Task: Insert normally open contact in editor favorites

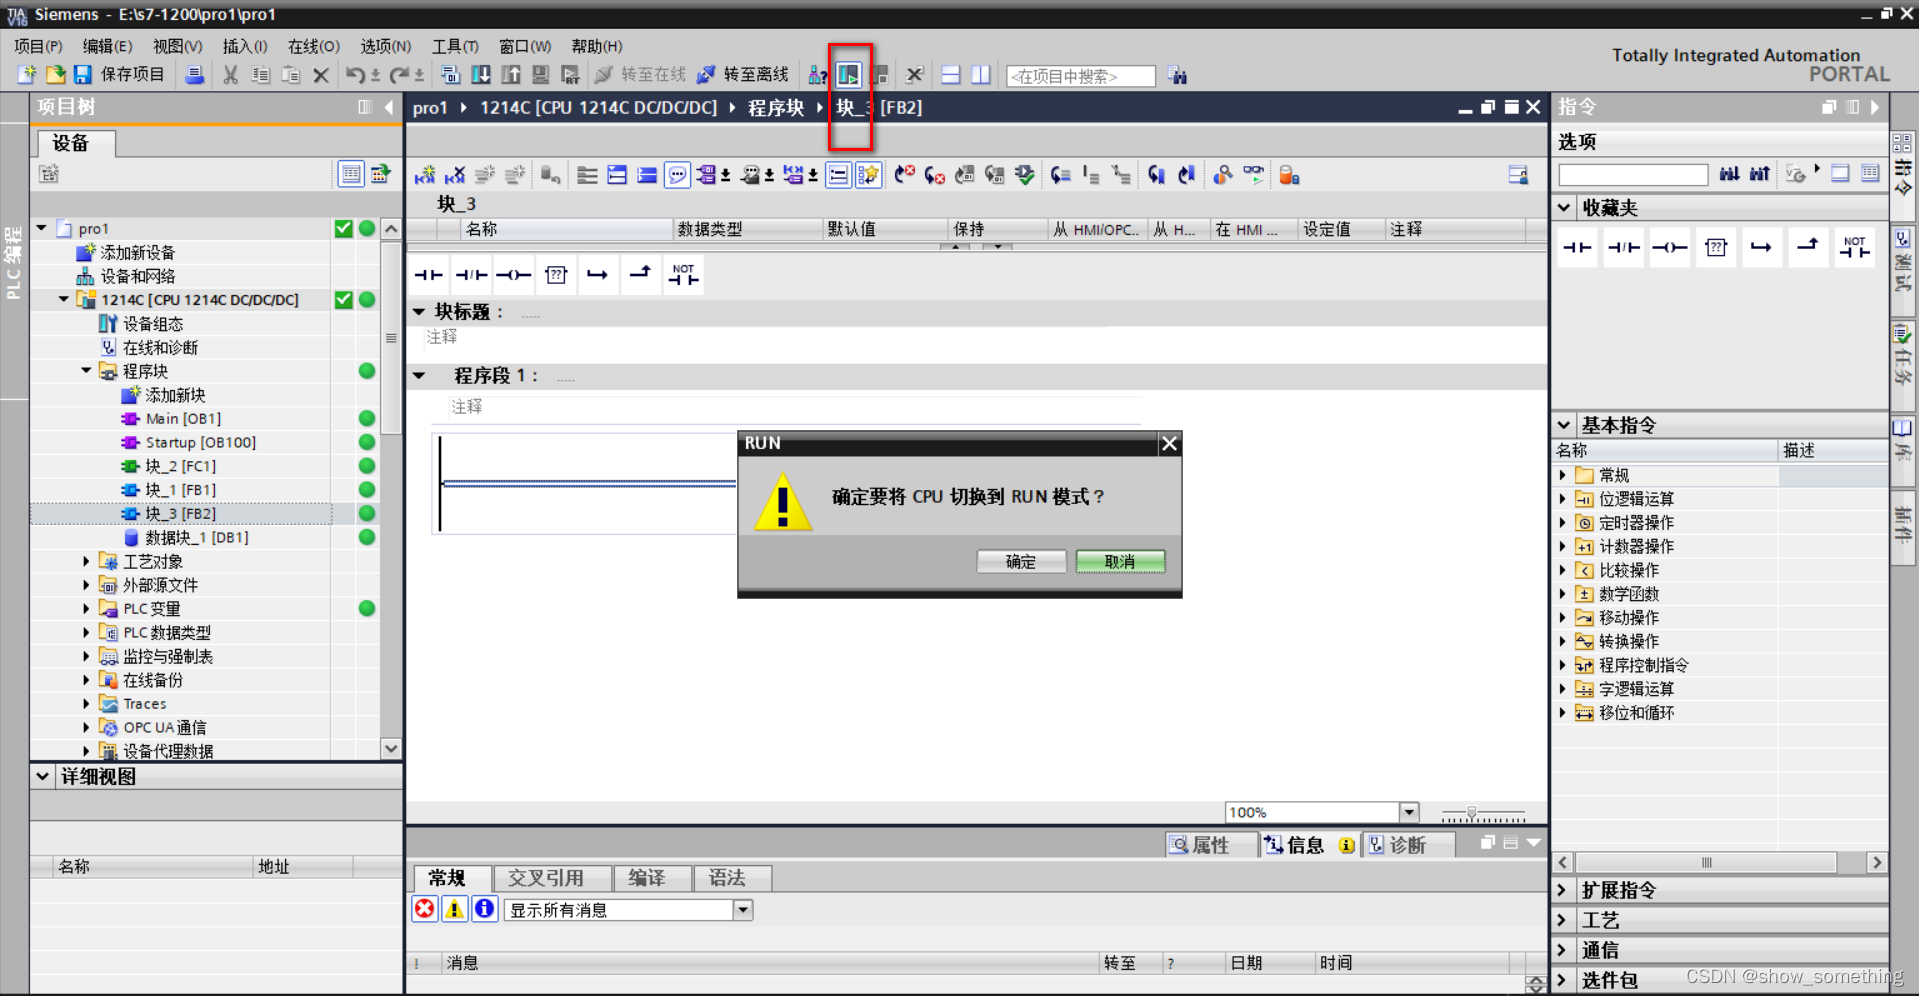Action: 429,275
